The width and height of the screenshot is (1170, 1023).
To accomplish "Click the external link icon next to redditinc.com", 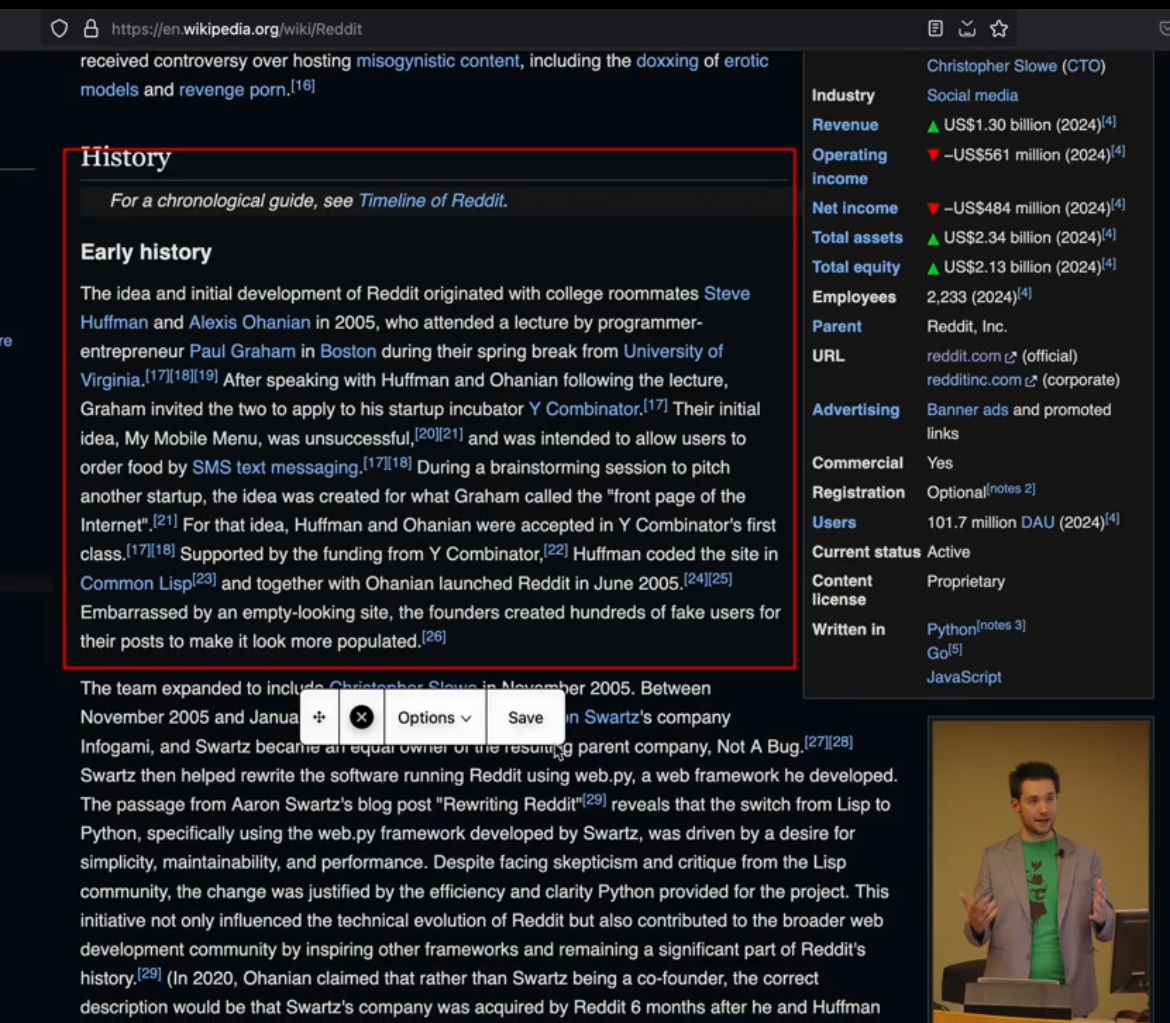I will [1031, 381].
